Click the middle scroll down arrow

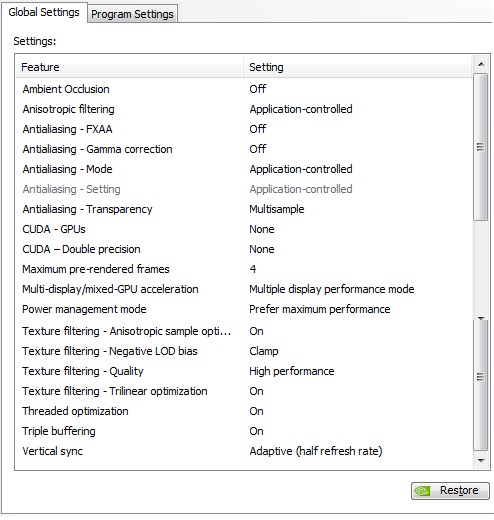(481, 318)
